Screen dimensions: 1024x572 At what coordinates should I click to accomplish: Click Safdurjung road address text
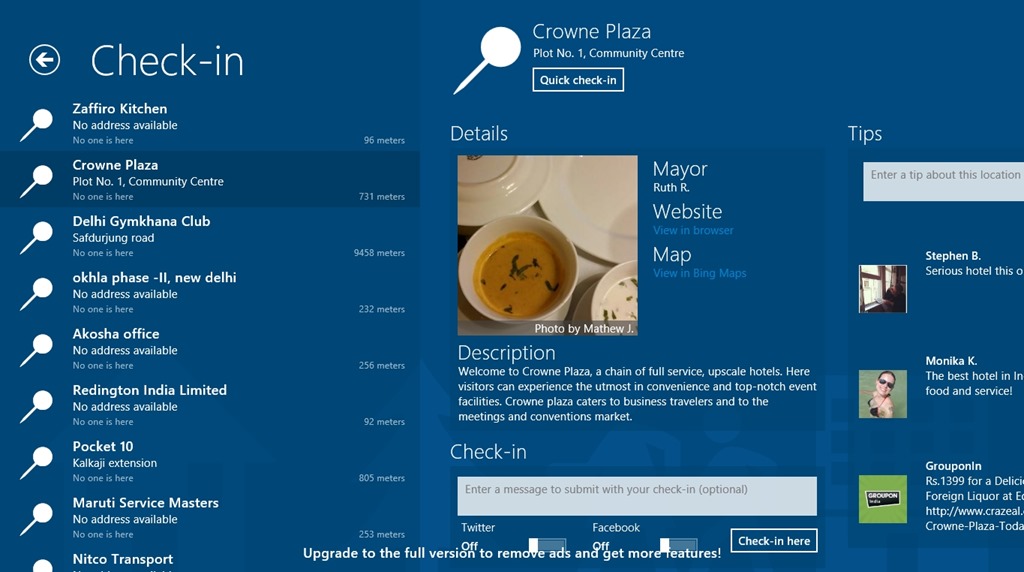(x=114, y=238)
